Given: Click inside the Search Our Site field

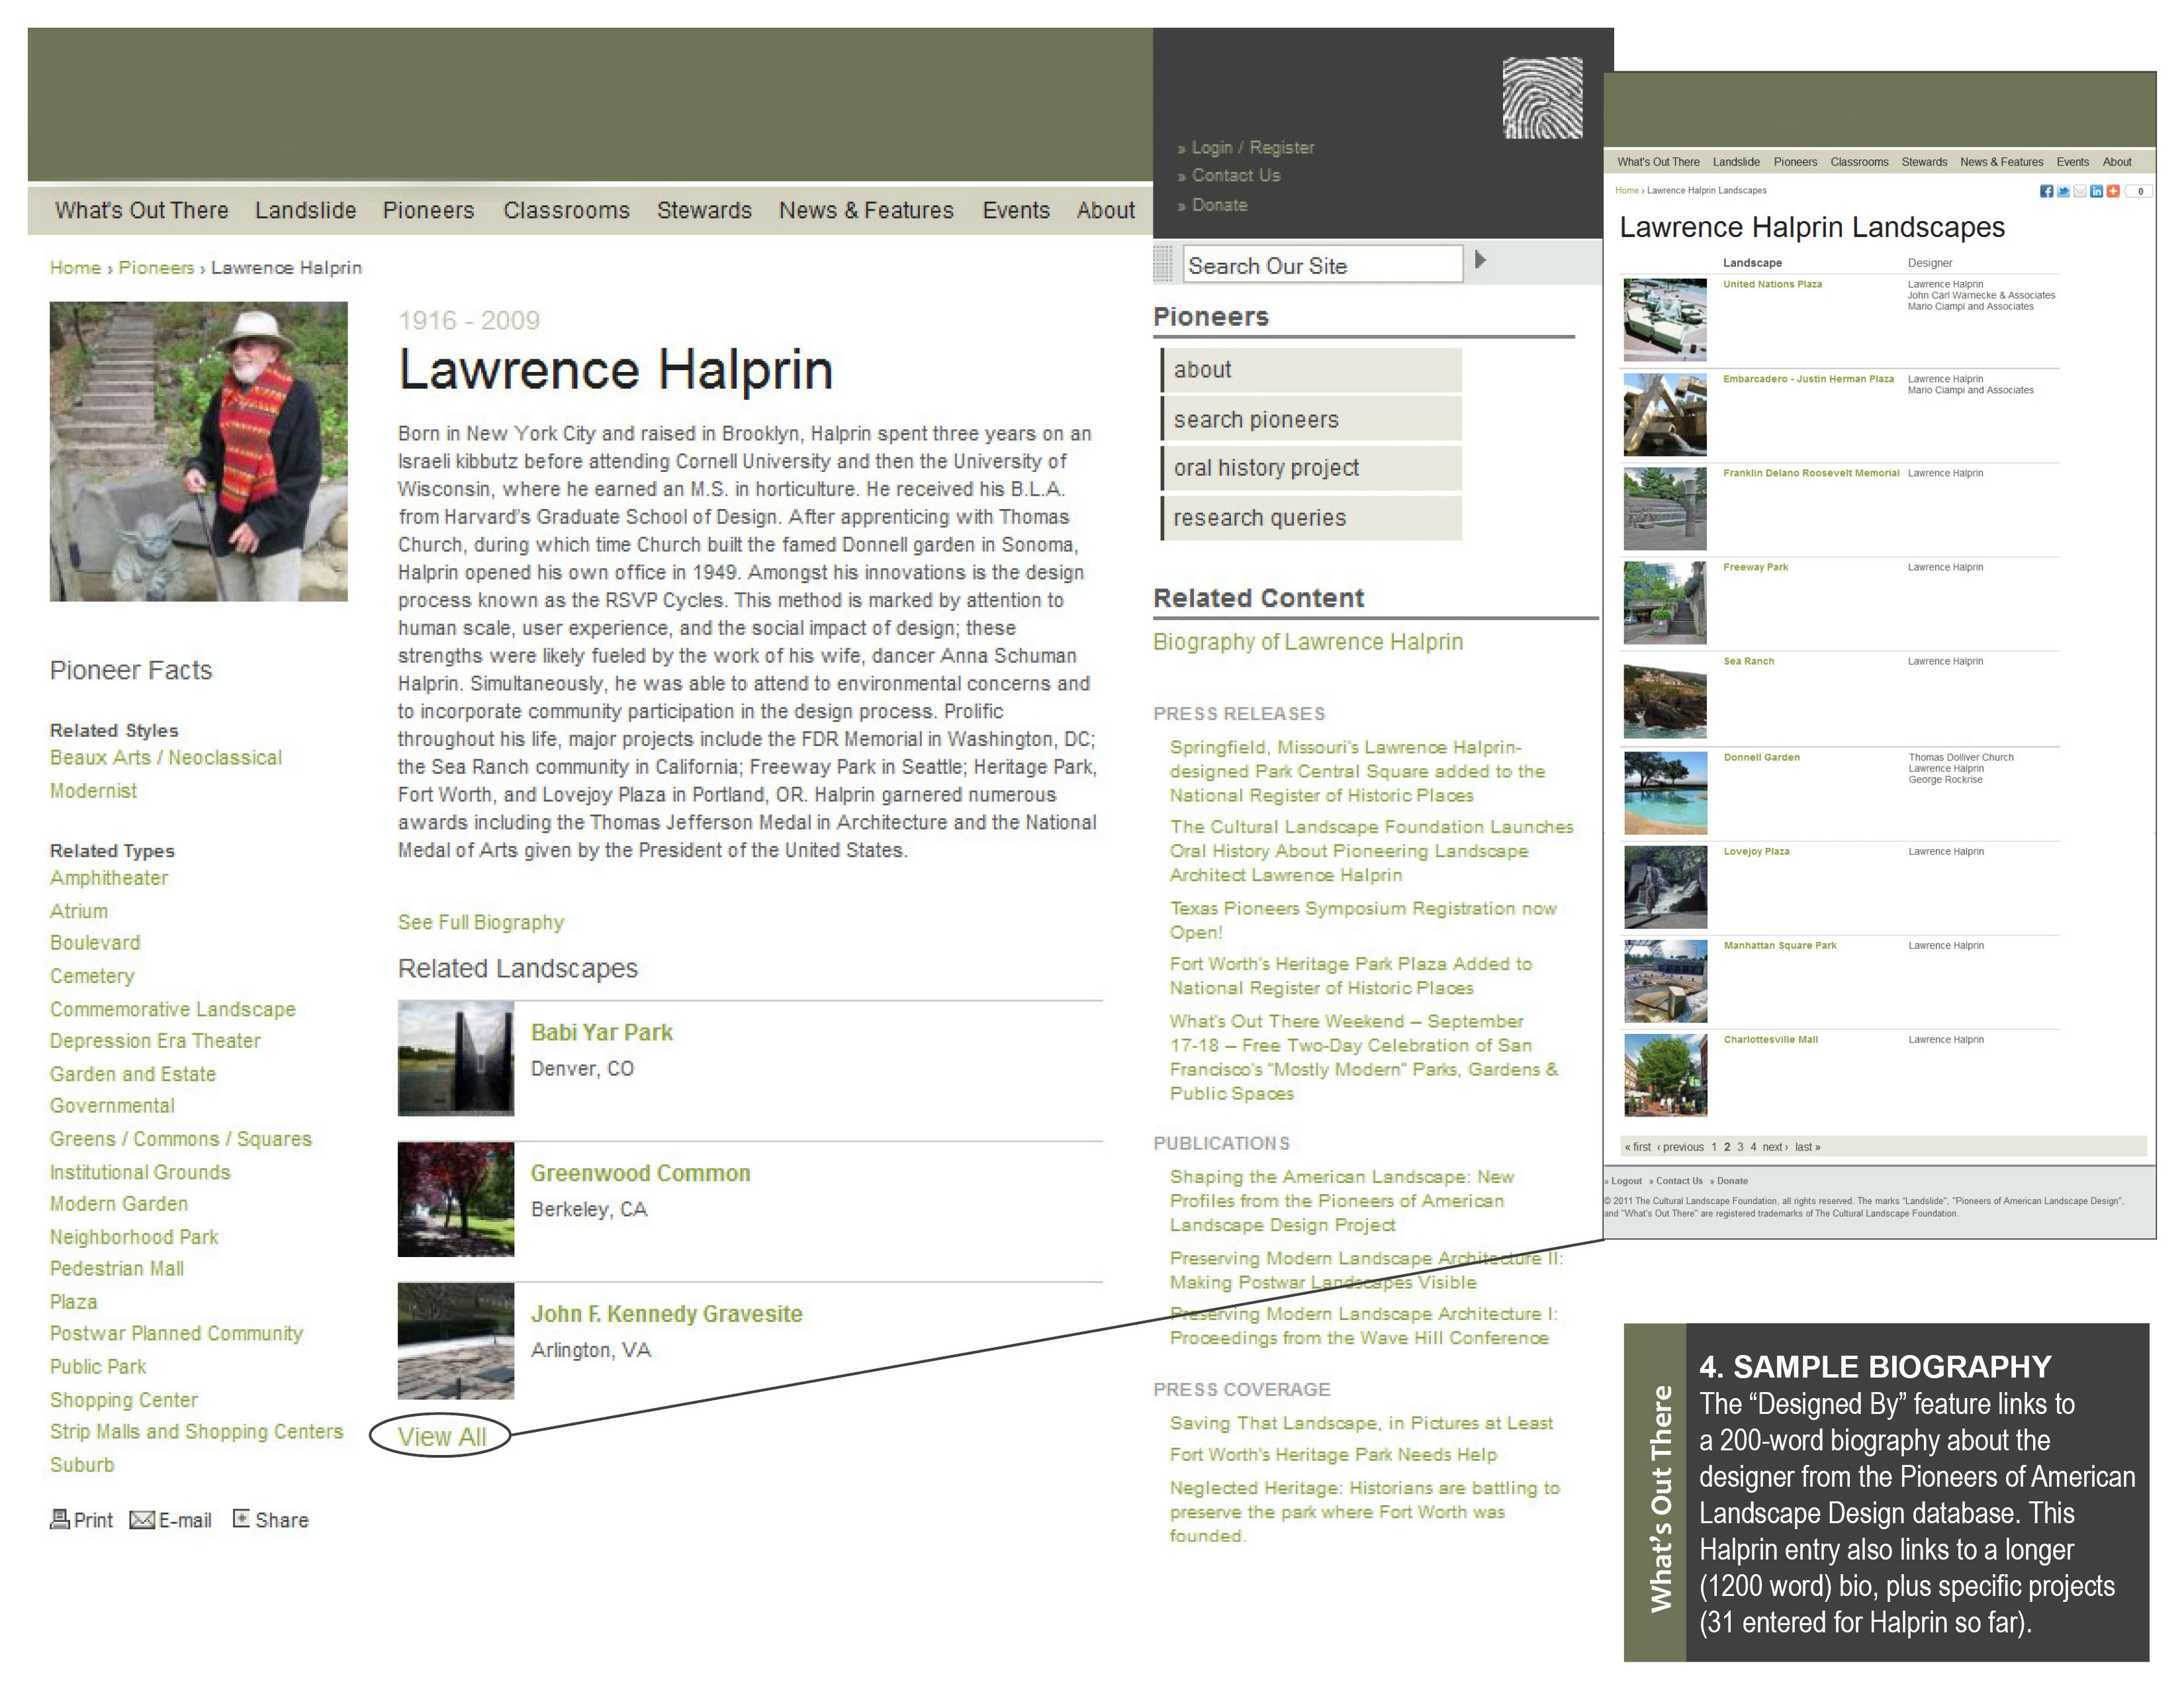Looking at the screenshot, I should [x=1322, y=265].
